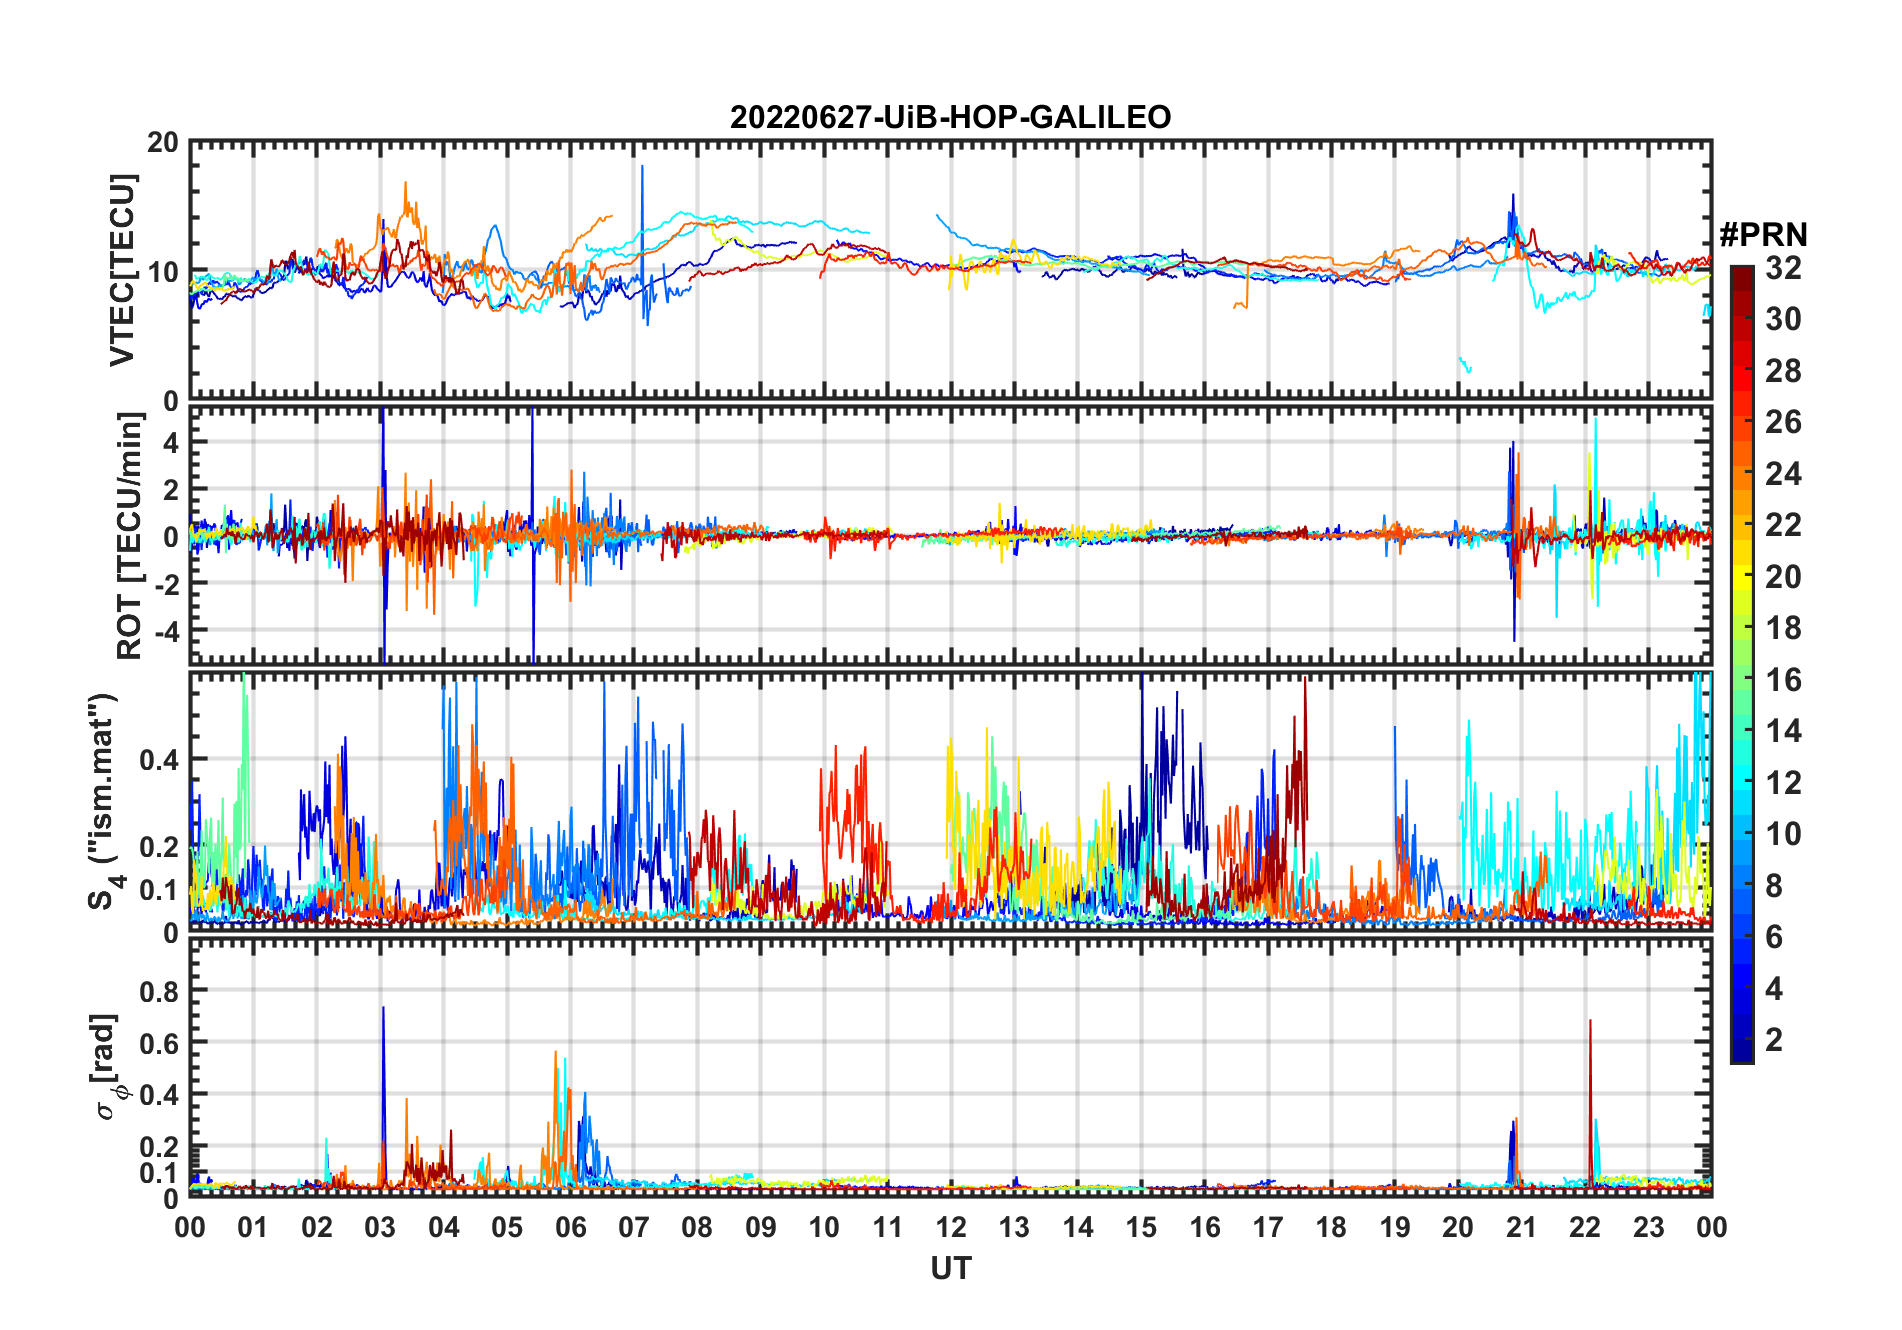Click x-axis tick label 12
This screenshot has height=1330, width=1902.
coord(951,1227)
